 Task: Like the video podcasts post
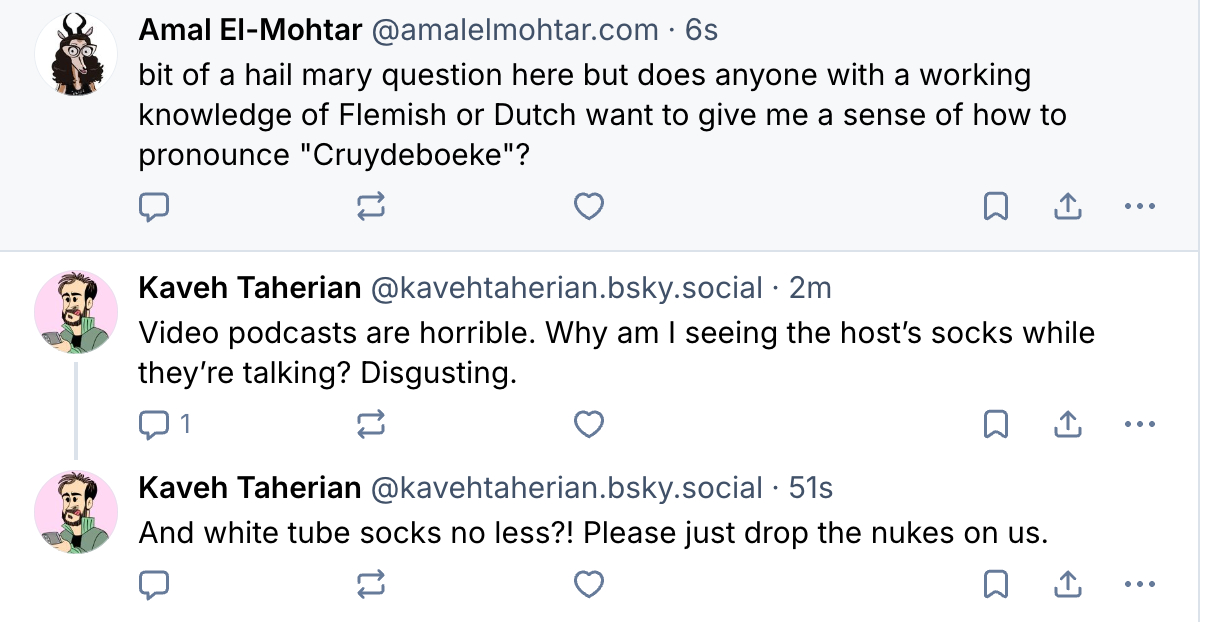click(x=589, y=425)
